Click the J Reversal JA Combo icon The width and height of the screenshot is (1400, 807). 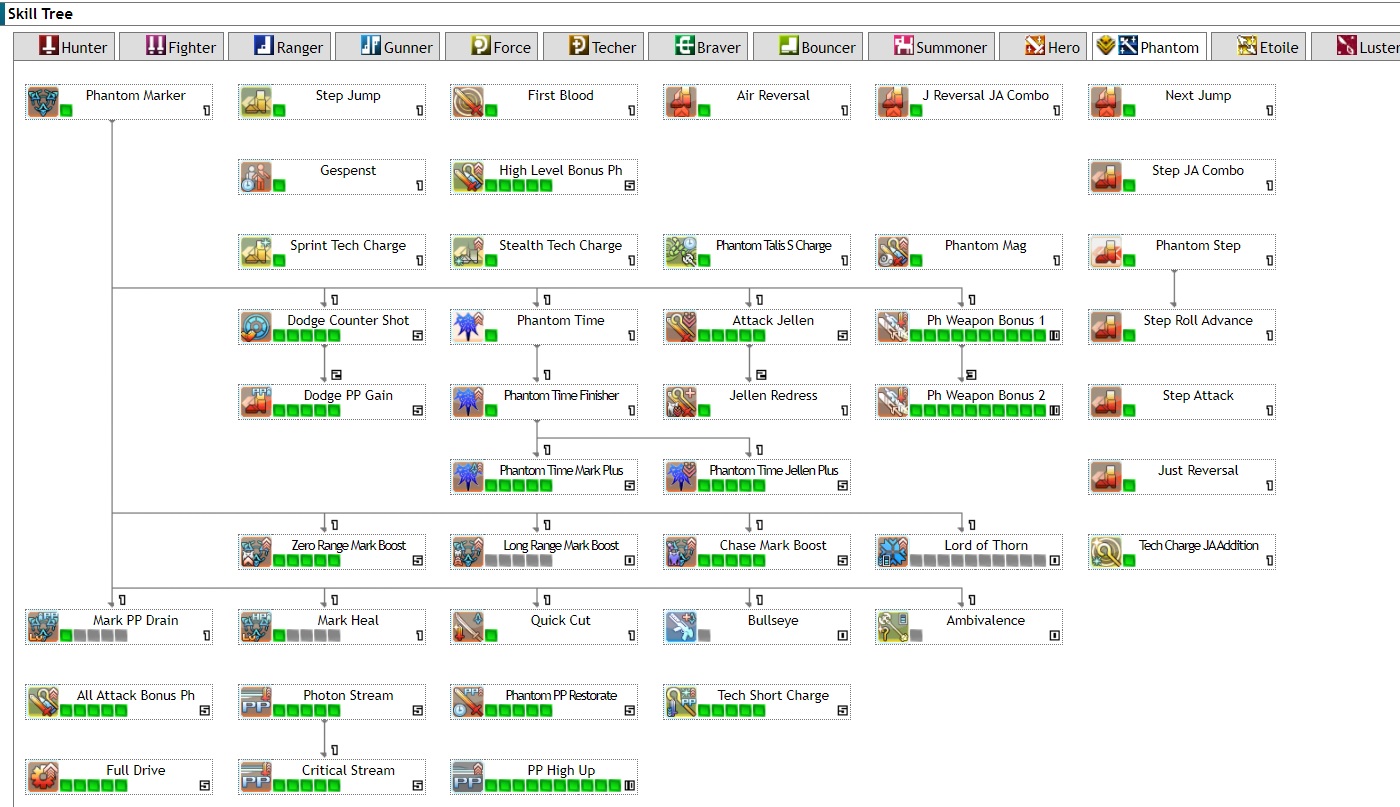tap(893, 102)
